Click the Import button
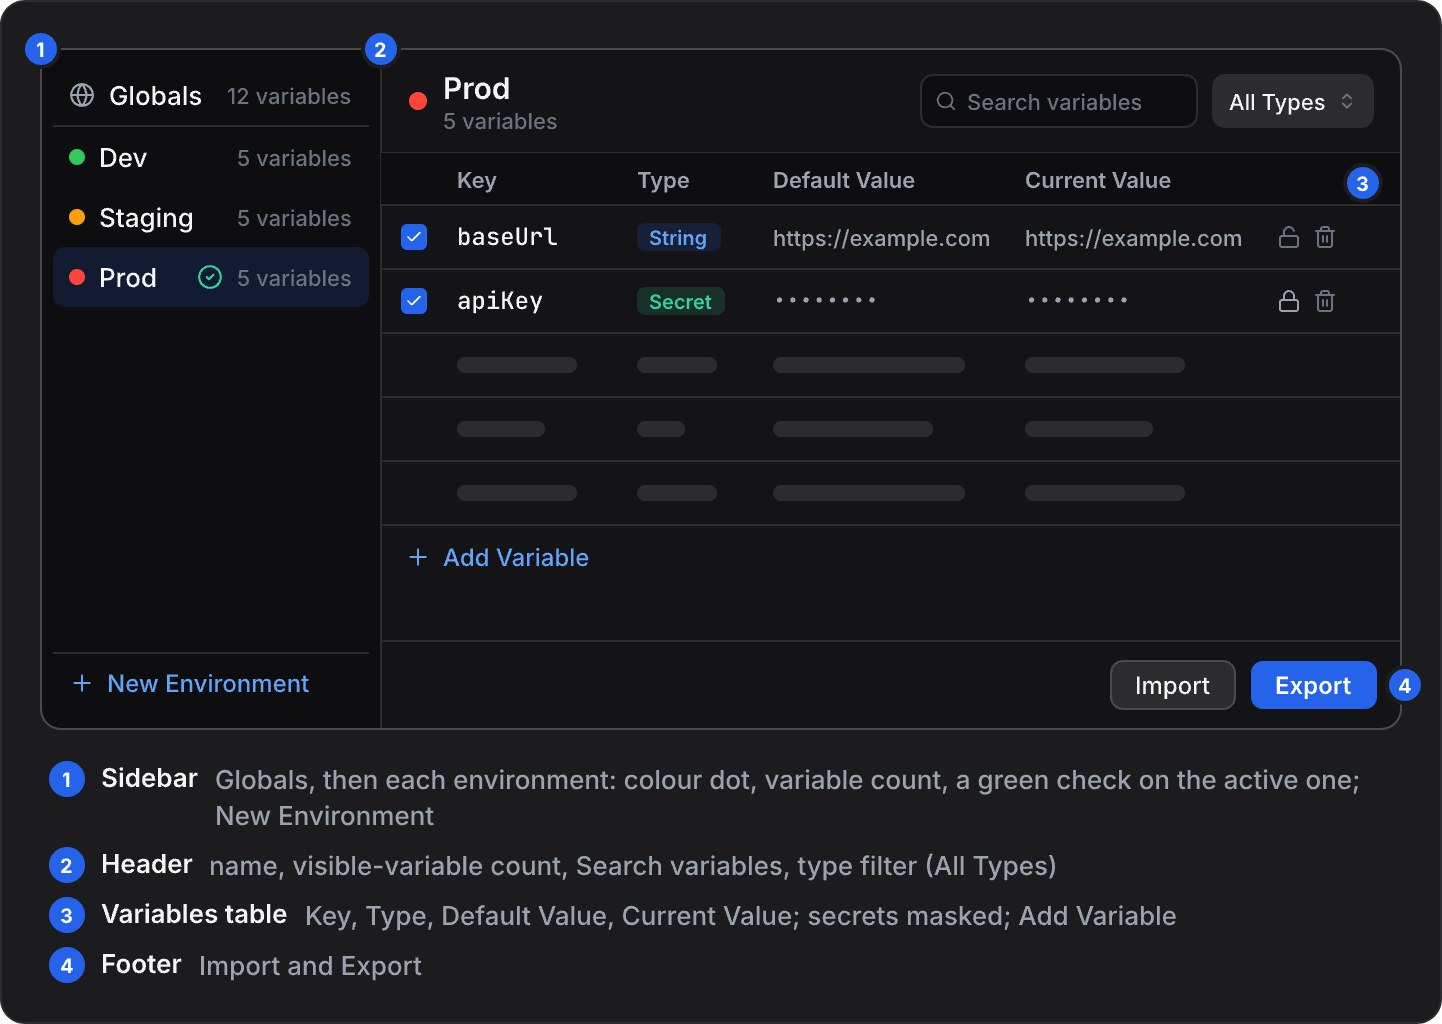 (1172, 685)
